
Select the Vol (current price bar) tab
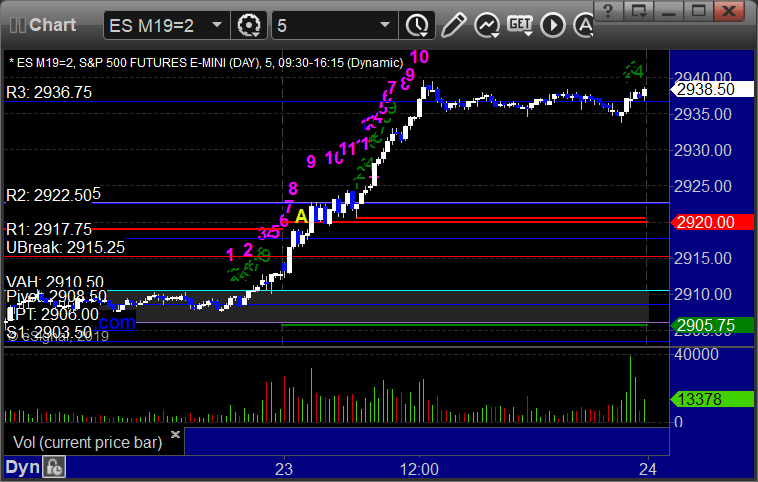[86, 441]
